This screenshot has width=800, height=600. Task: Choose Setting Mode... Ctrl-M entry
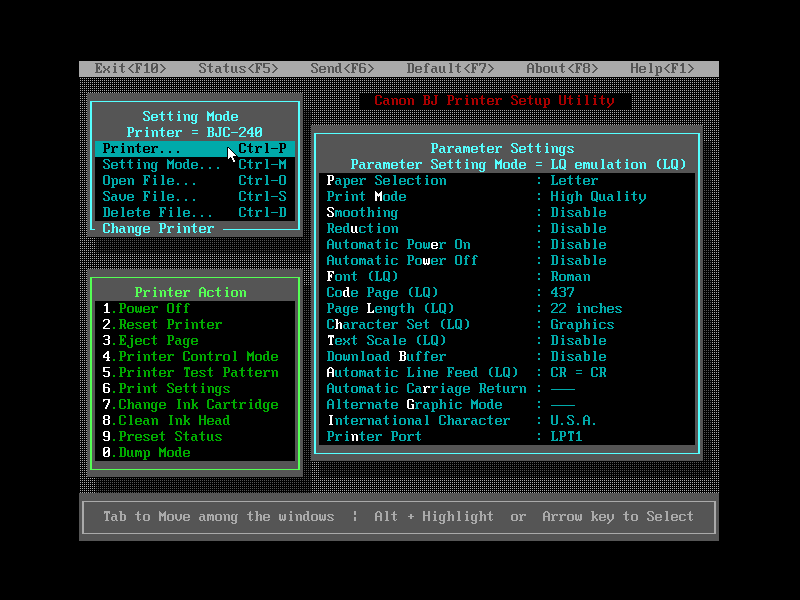coord(195,164)
